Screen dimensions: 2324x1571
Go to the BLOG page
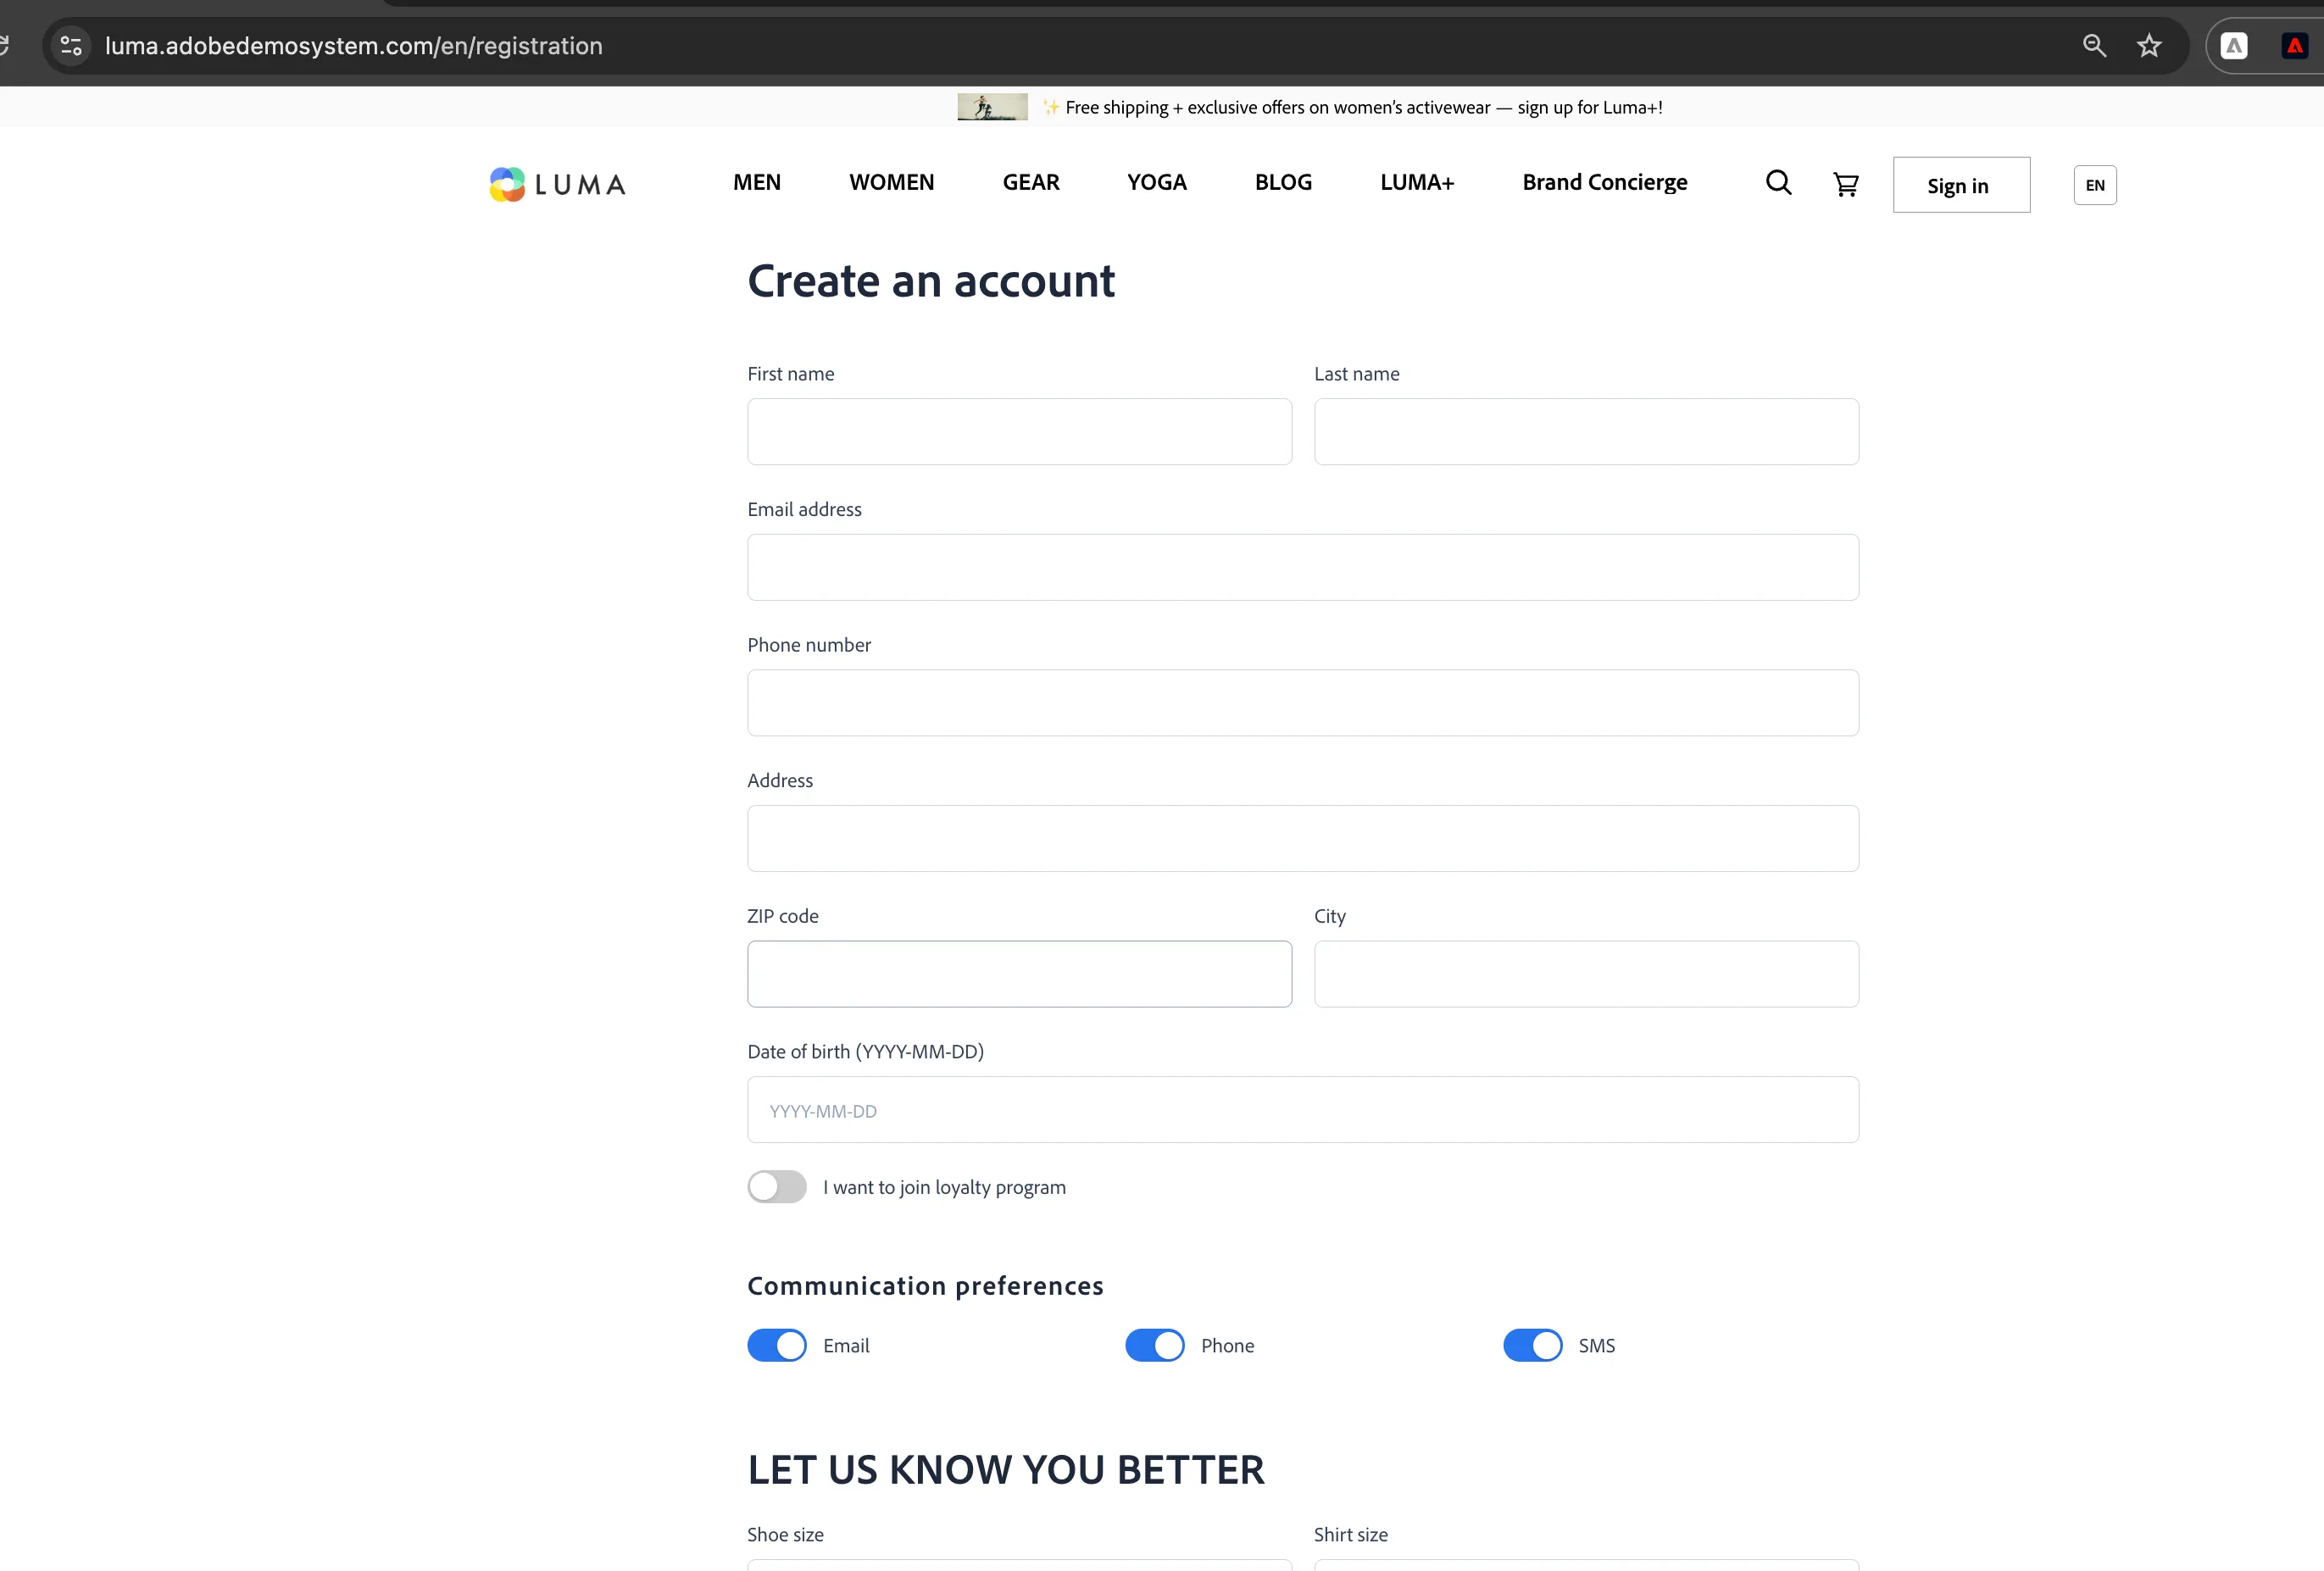[1283, 182]
